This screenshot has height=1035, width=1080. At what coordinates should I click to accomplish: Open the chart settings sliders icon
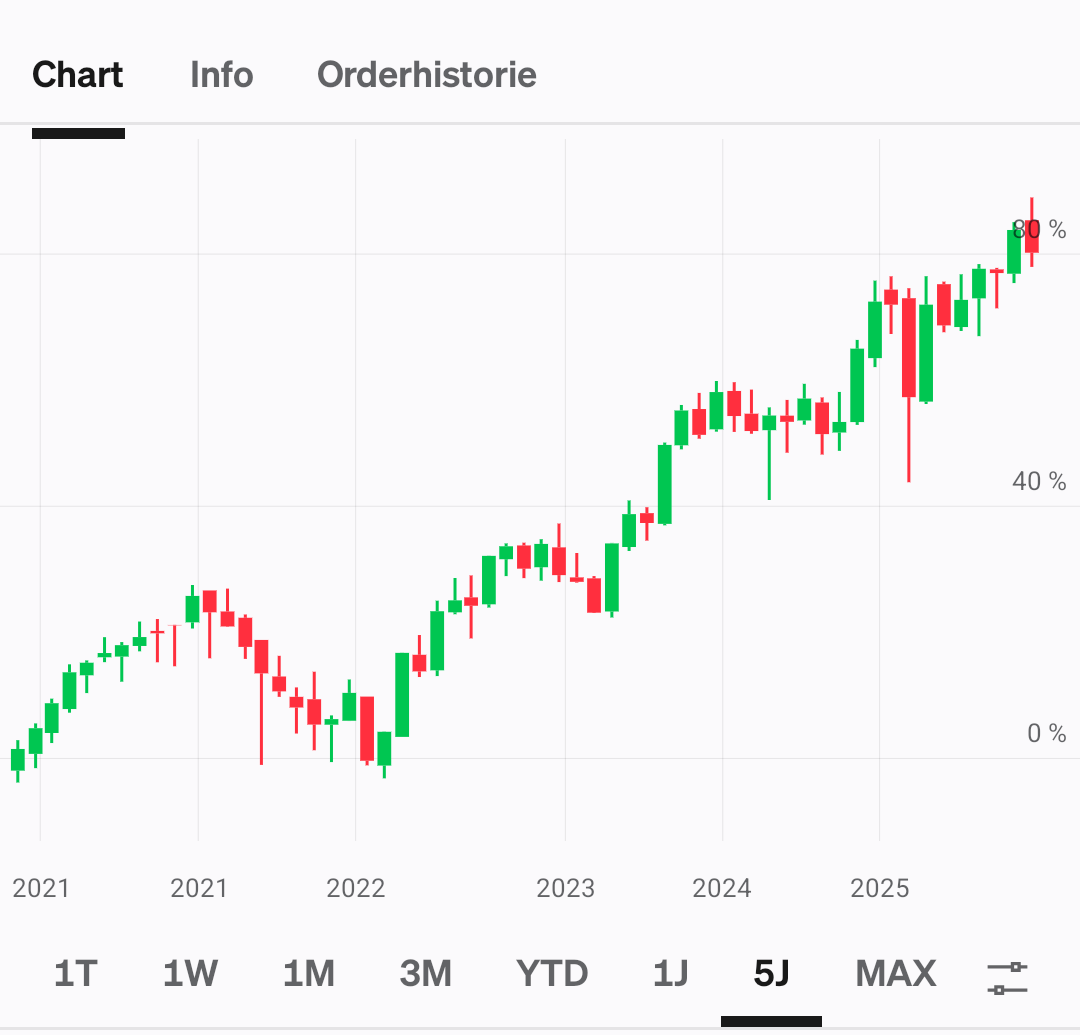coord(1007,977)
